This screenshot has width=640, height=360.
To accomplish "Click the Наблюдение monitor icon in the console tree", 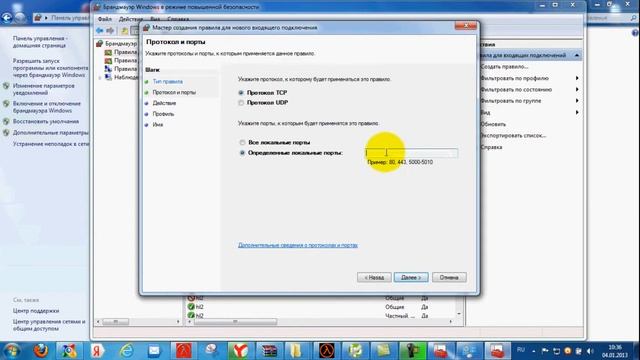I will pos(108,77).
